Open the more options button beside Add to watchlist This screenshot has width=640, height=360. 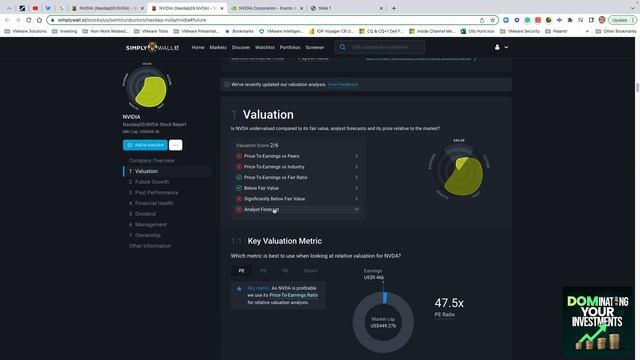(176, 145)
